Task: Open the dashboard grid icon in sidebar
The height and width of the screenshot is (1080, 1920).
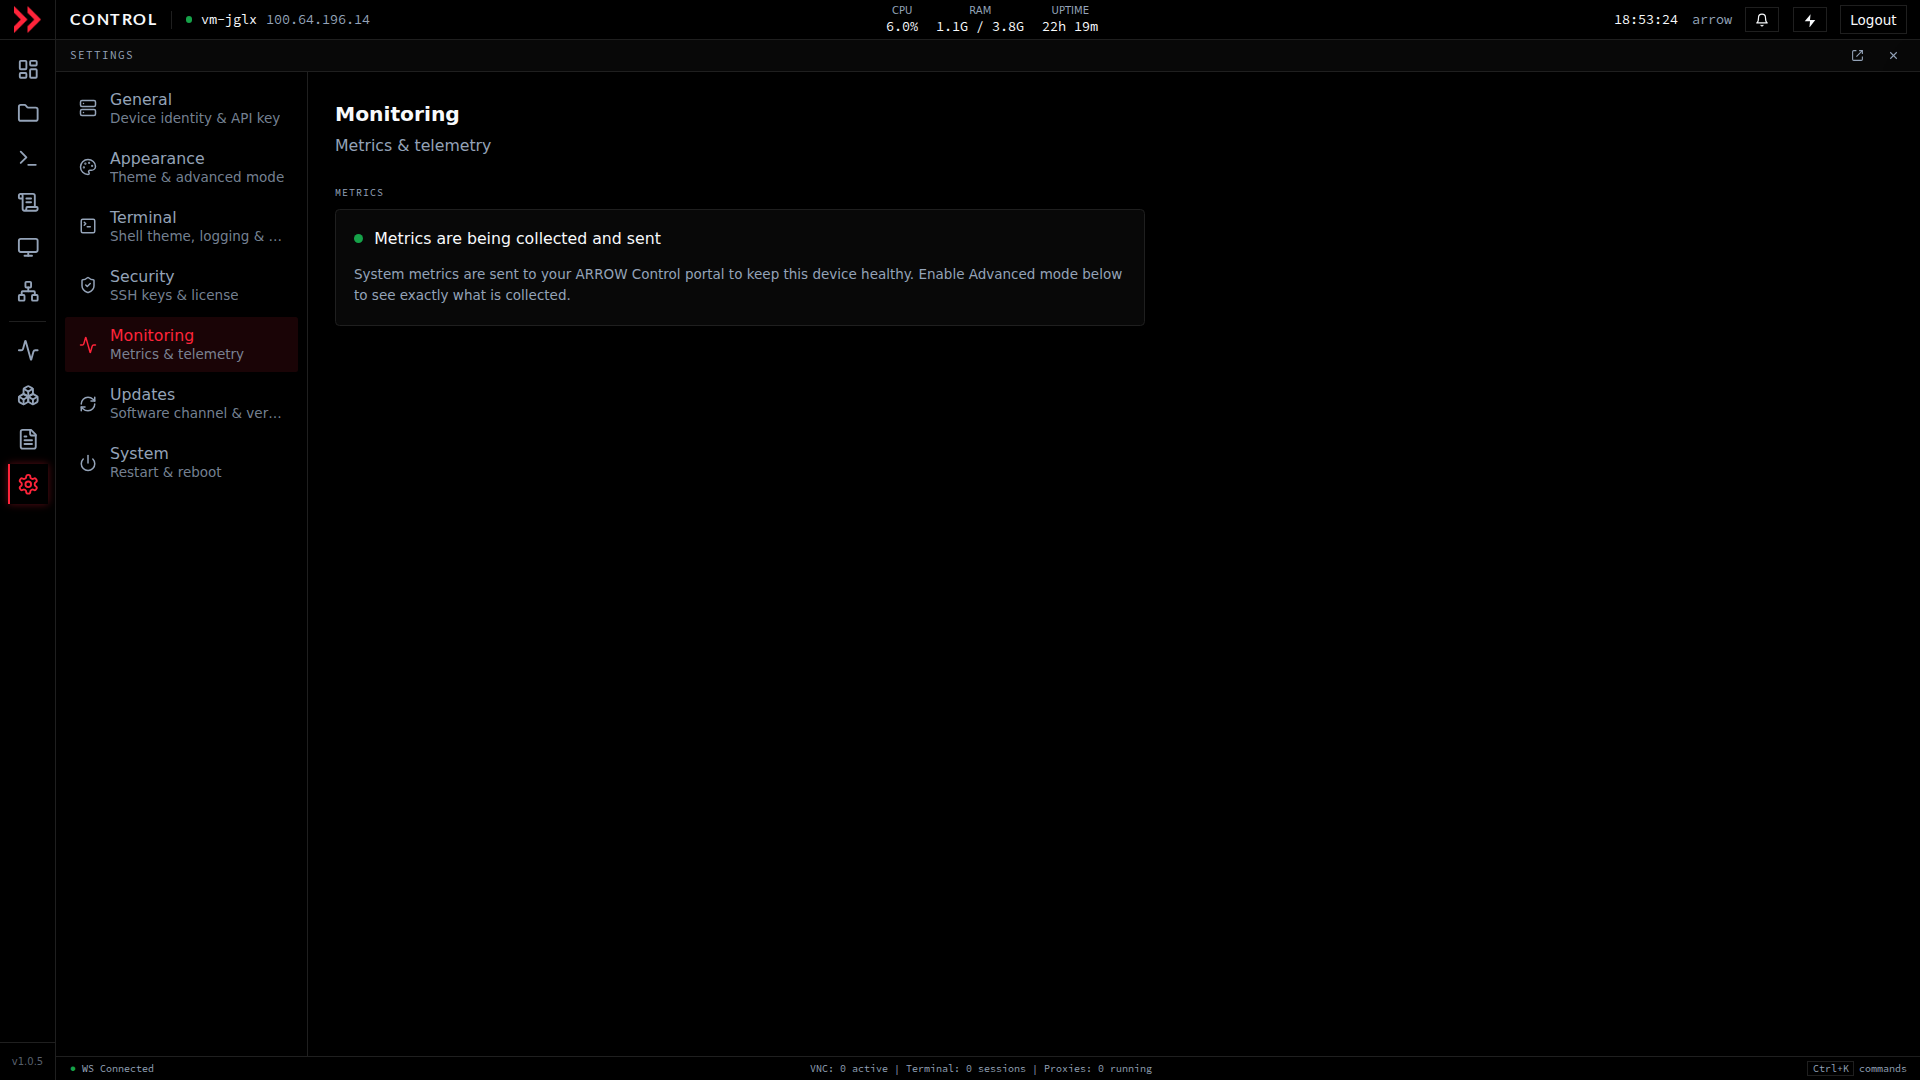Action: tap(28, 69)
